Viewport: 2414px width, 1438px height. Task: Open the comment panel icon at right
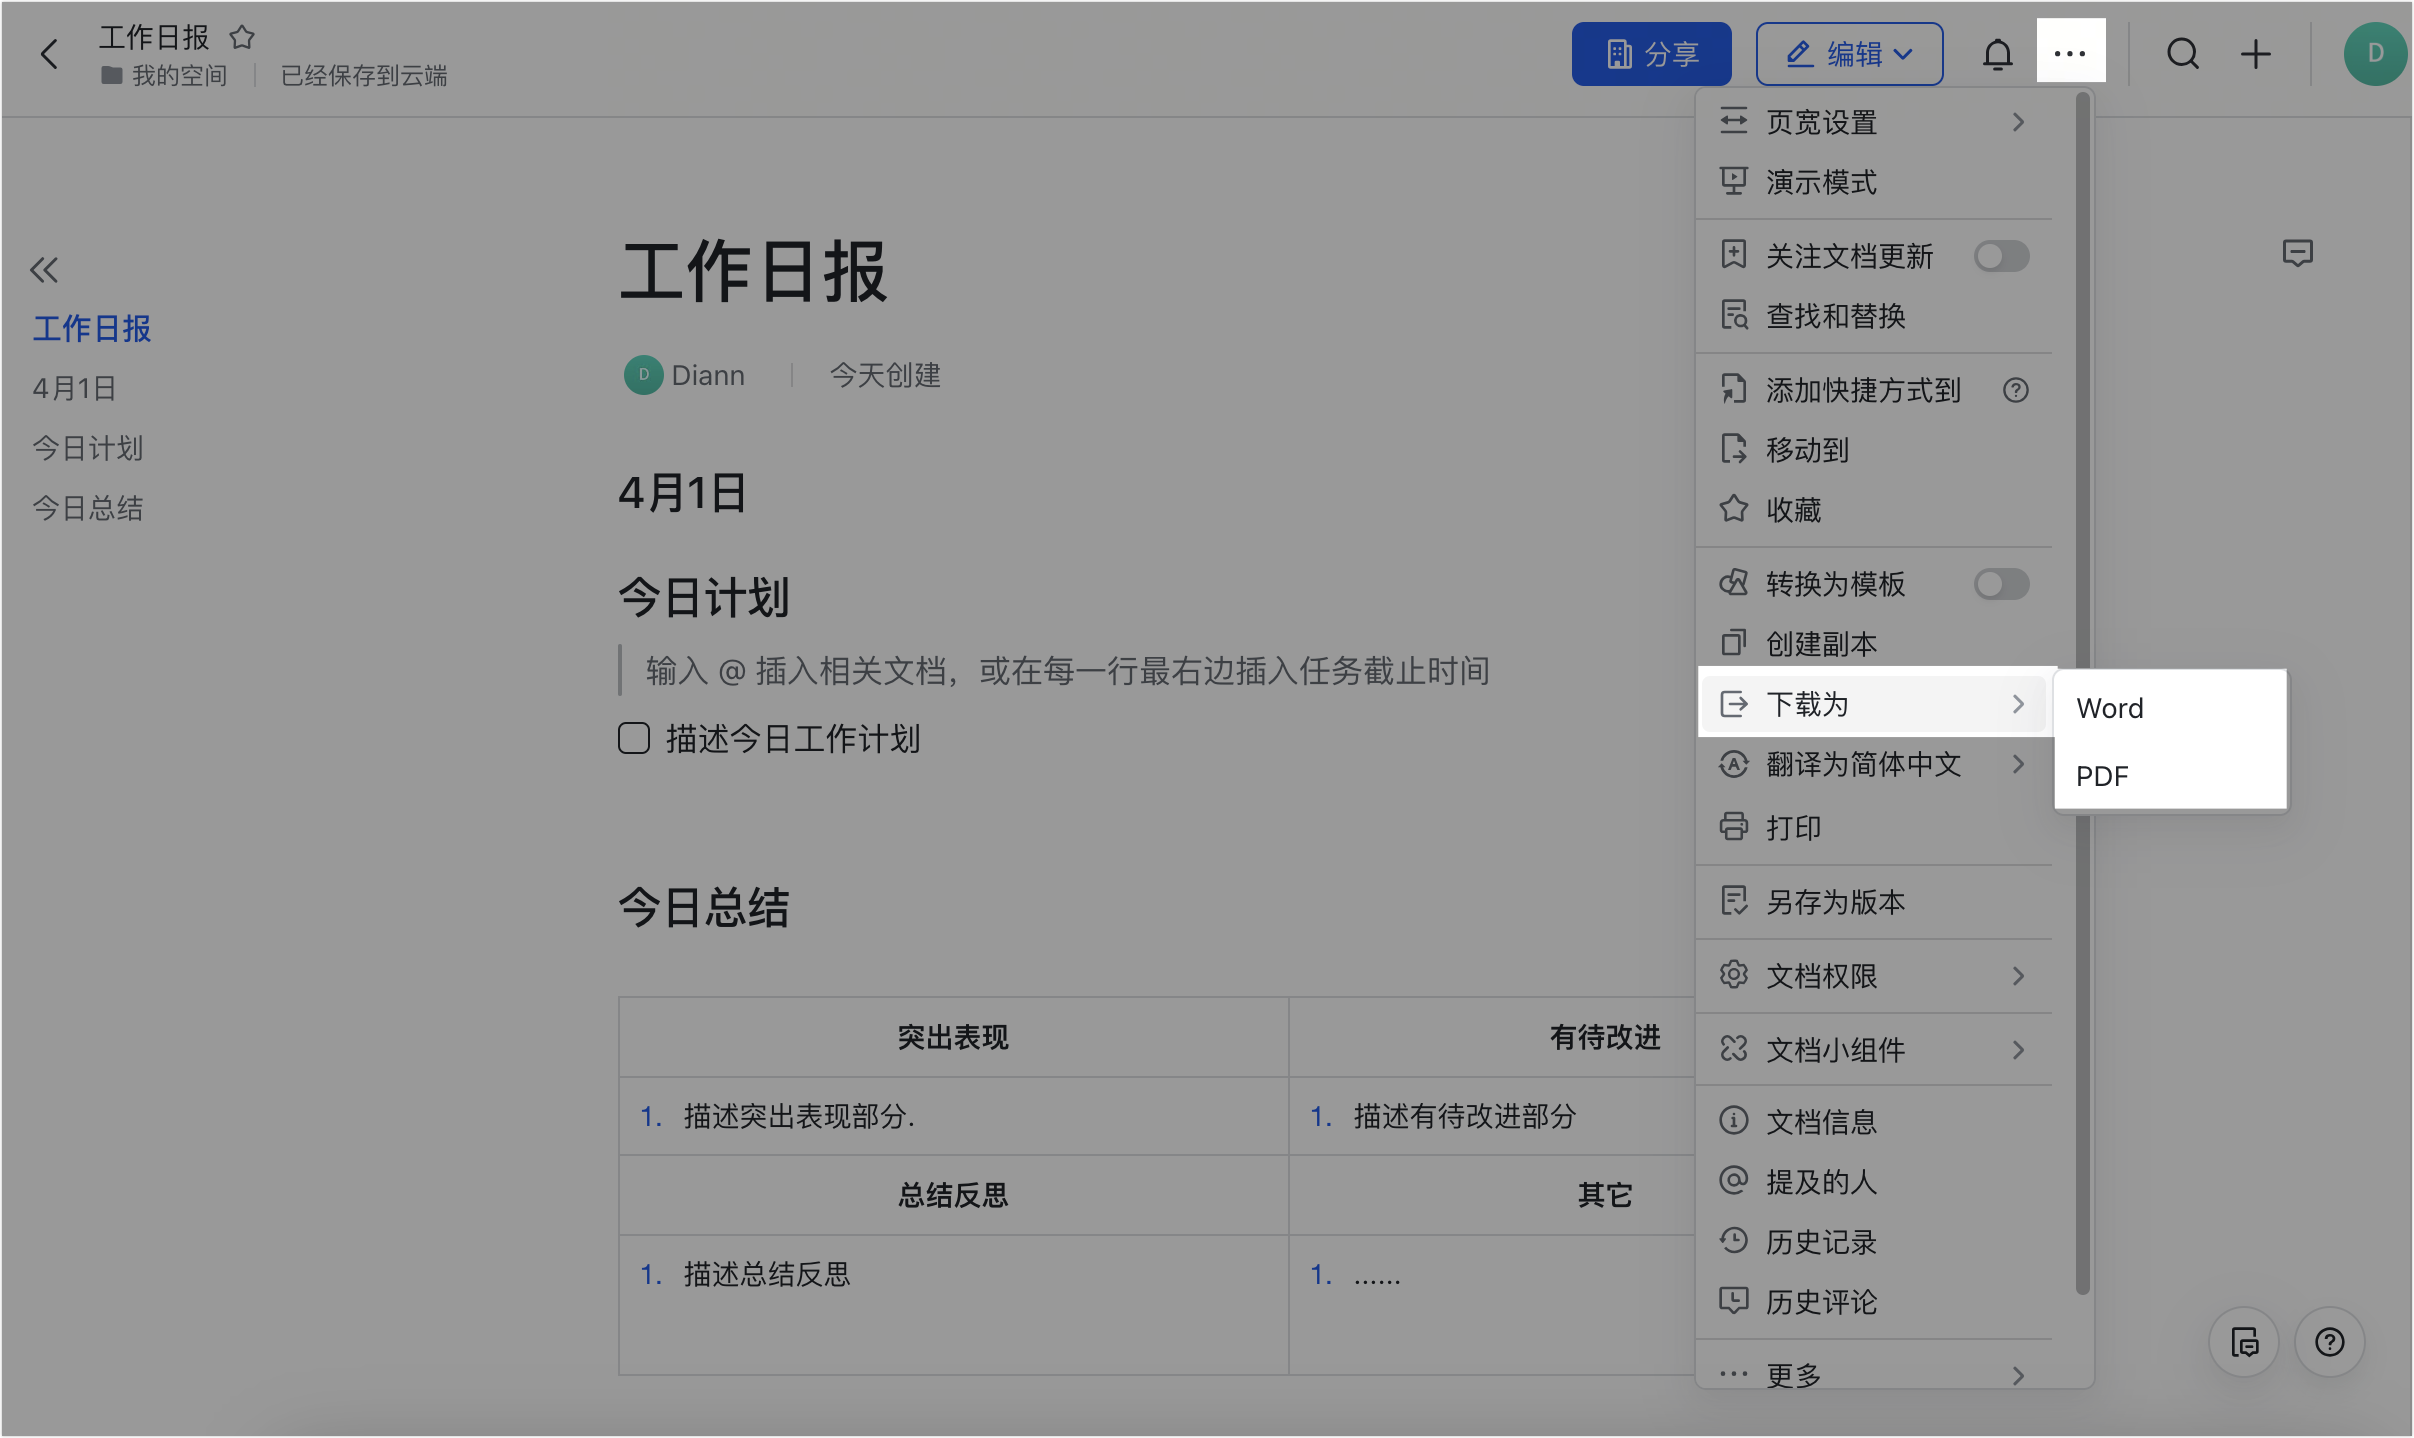click(2297, 254)
